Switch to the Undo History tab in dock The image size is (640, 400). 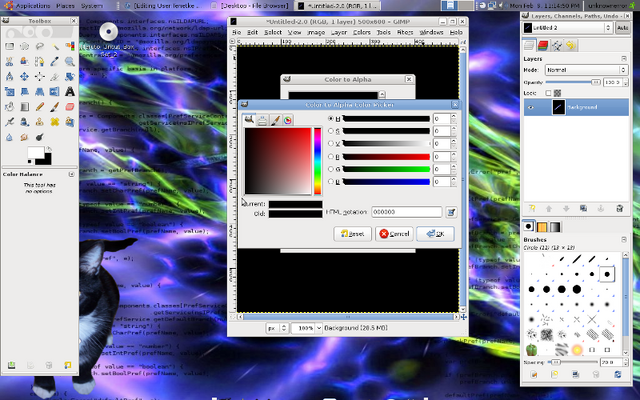571,45
